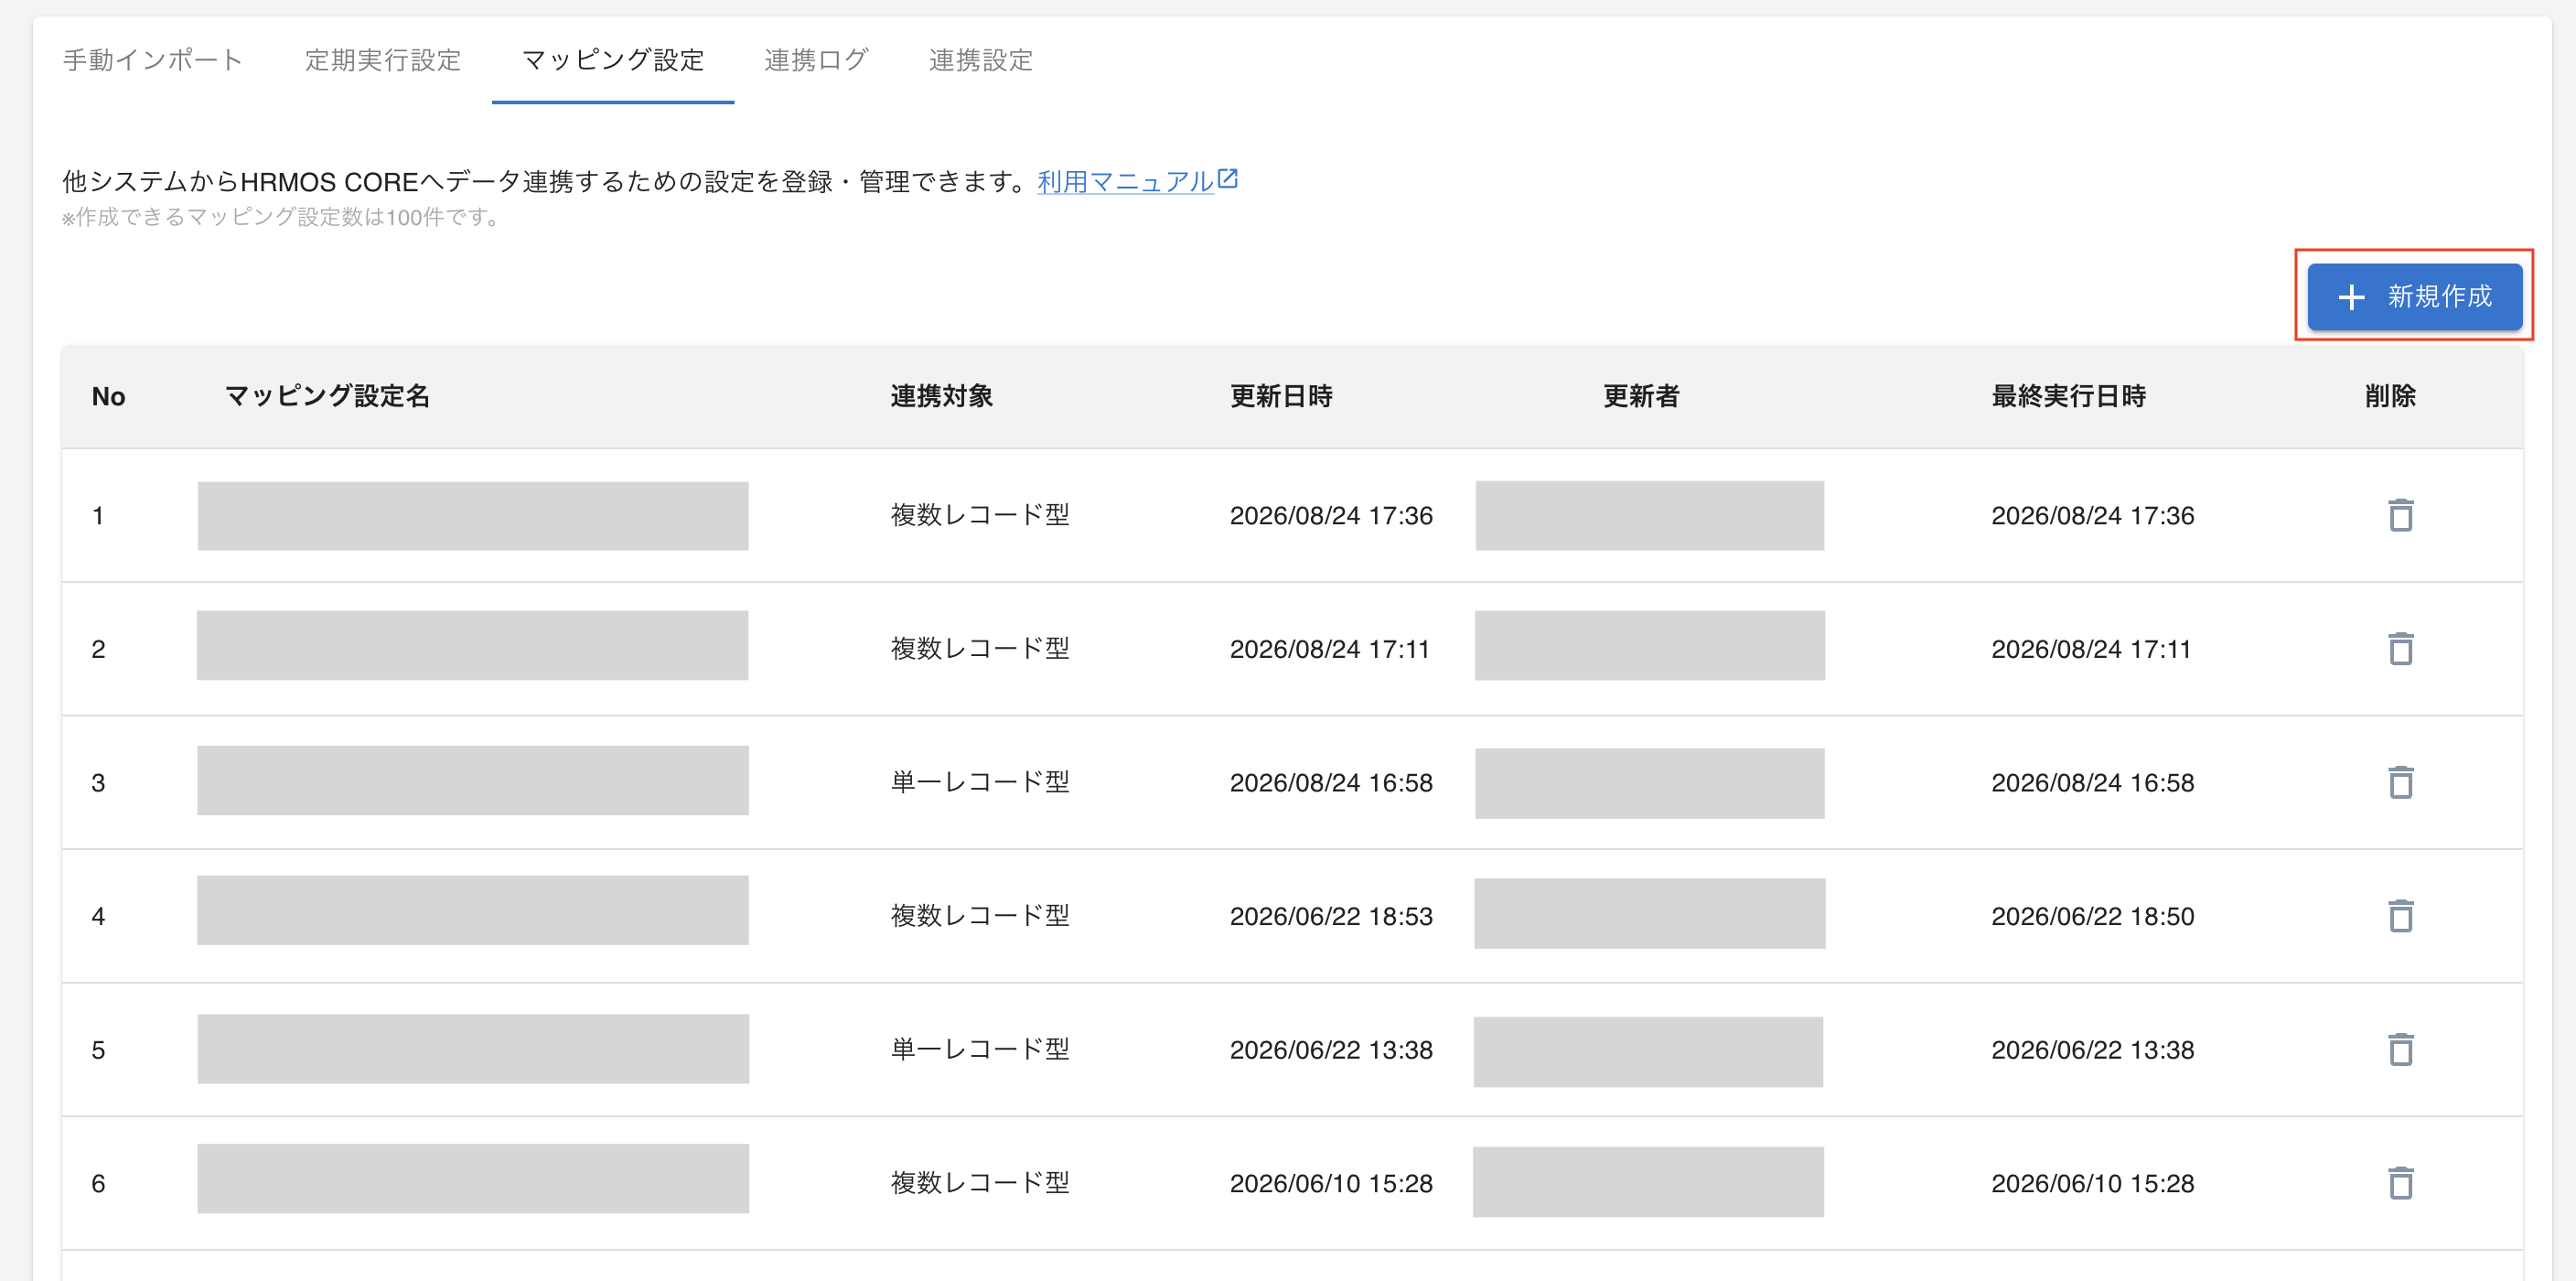Click last run time 2026/06/10 15:28
Viewport: 2576px width, 1281px height.
point(2092,1184)
